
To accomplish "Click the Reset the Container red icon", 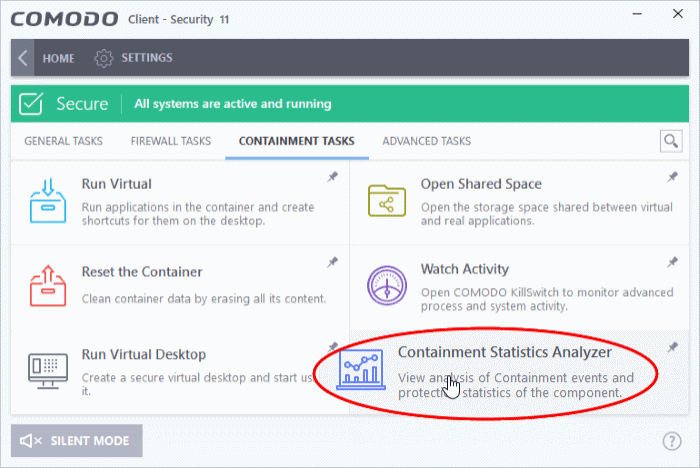I will coord(48,286).
